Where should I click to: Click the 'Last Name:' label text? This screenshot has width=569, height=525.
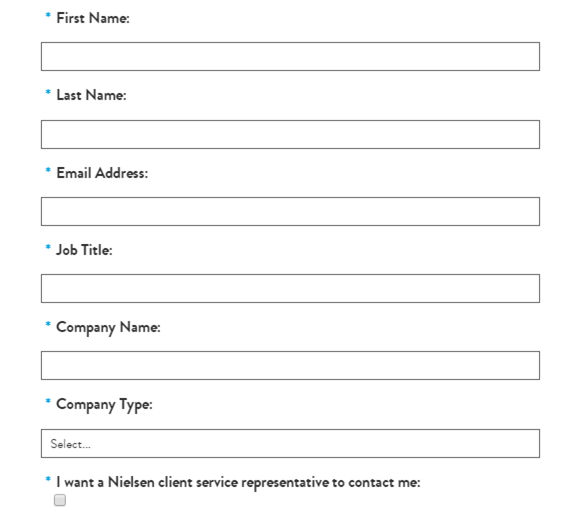click(x=91, y=95)
